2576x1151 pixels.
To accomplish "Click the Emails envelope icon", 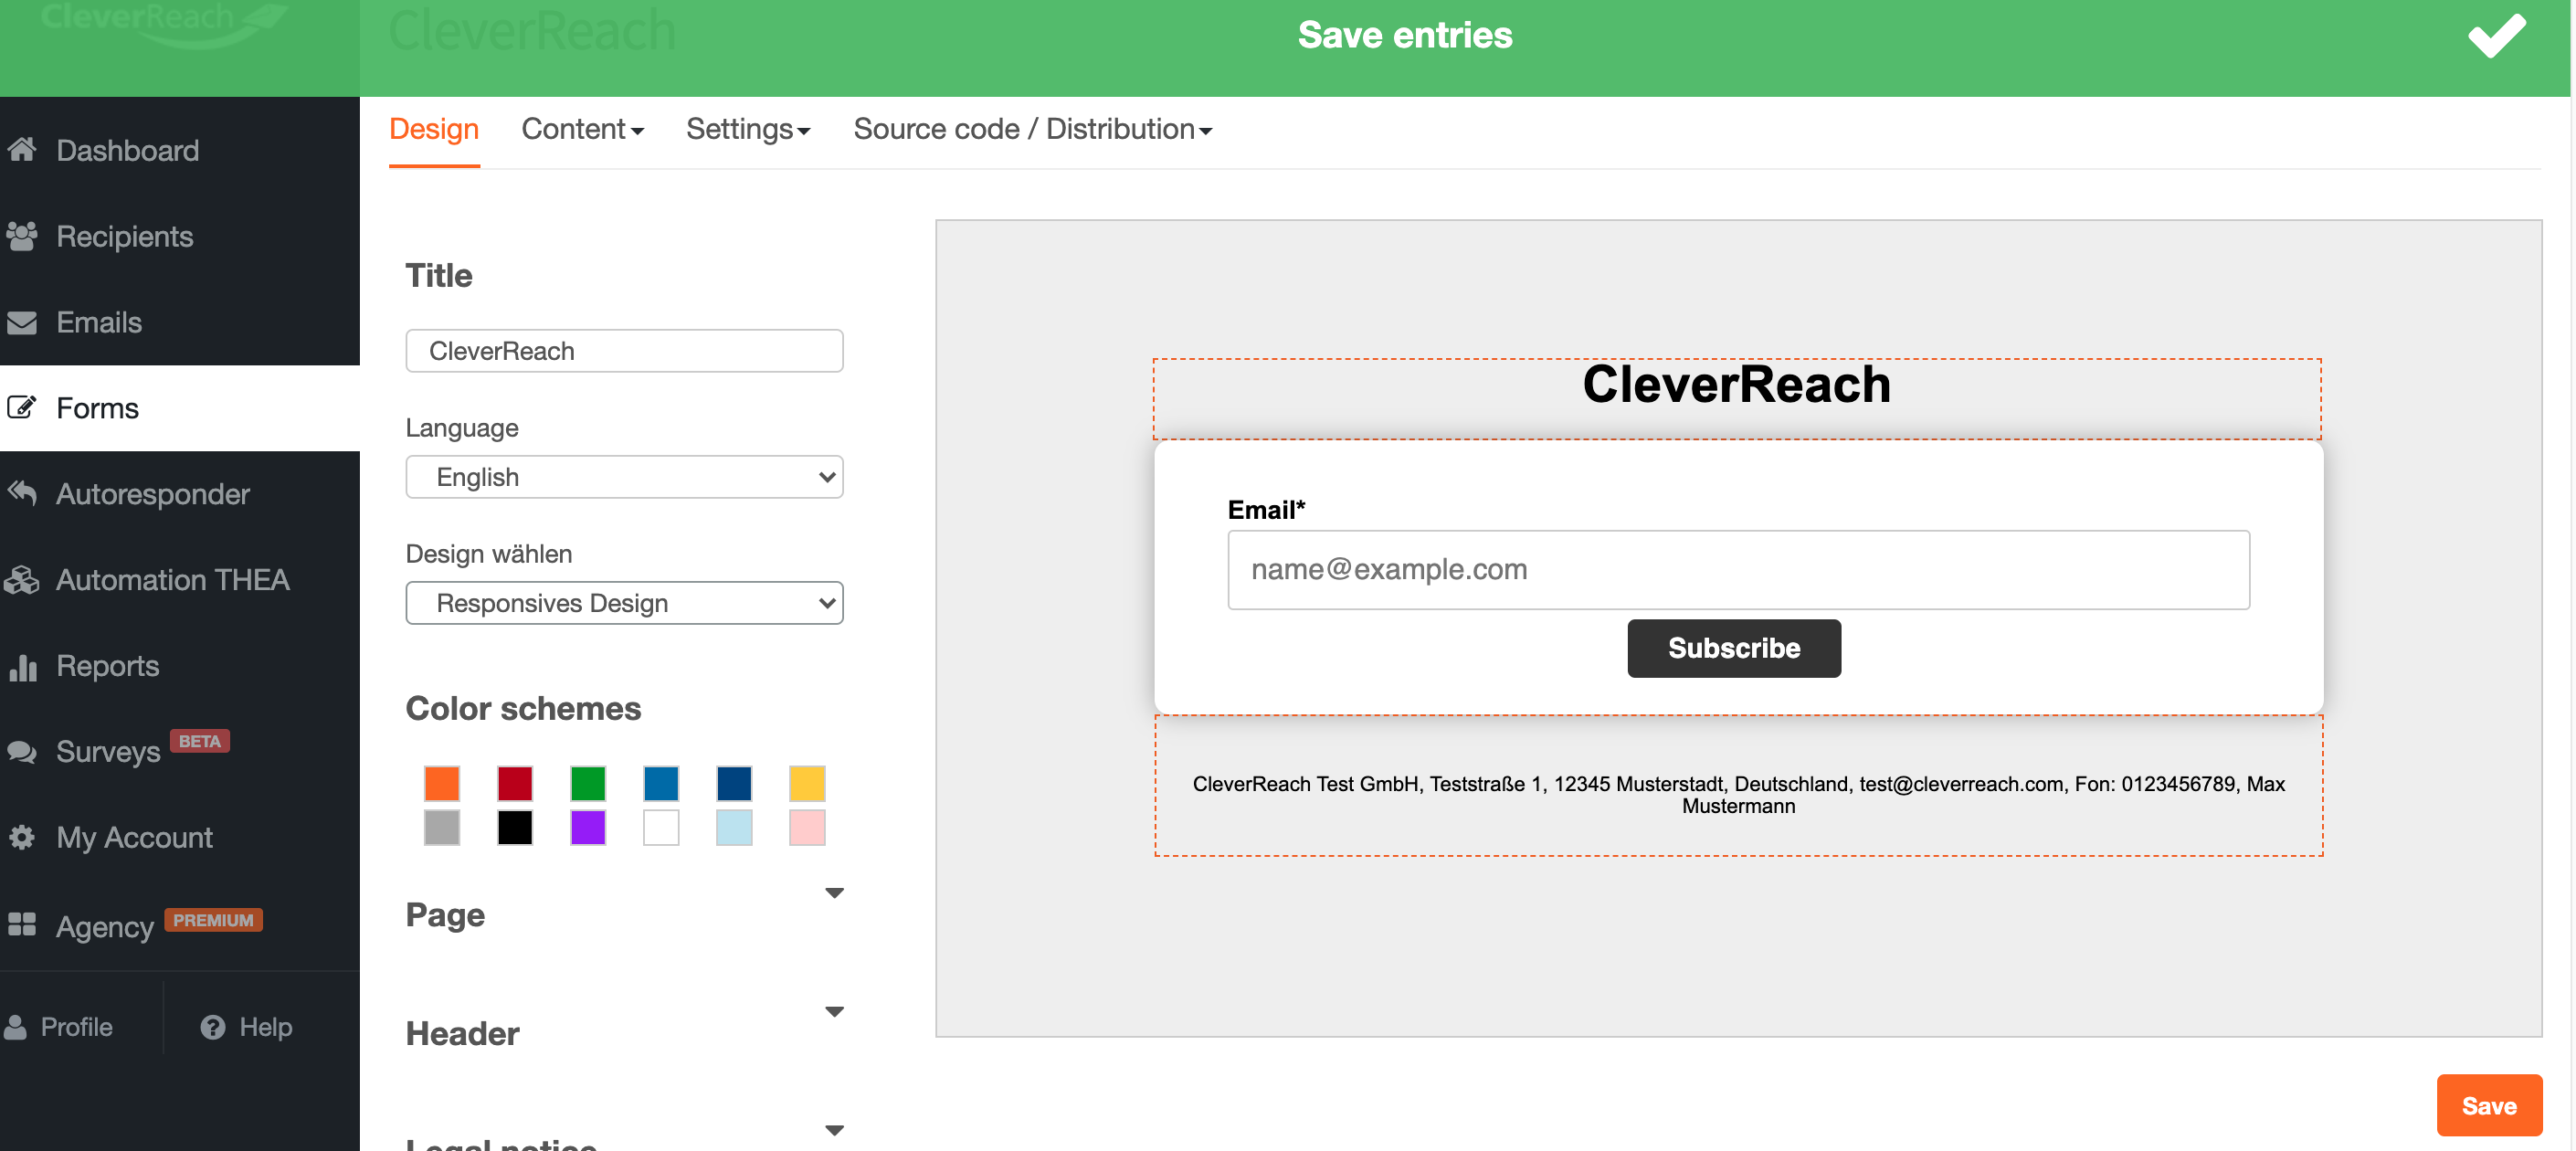I will 22,322.
